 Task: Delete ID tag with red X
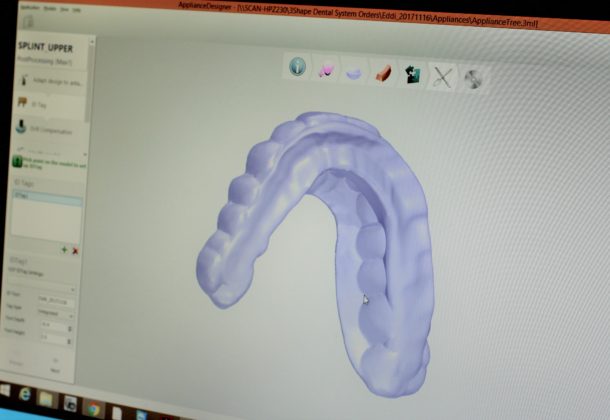pyautogui.click(x=75, y=251)
